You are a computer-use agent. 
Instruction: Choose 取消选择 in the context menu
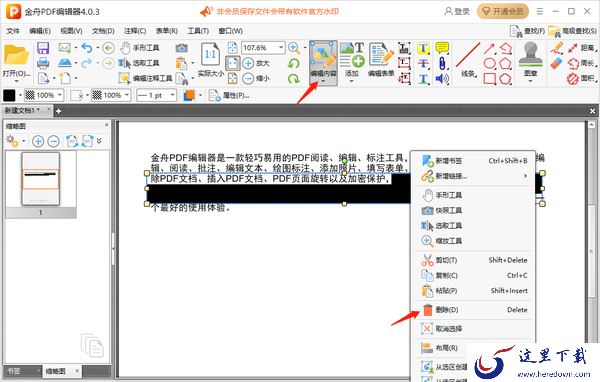pos(474,329)
